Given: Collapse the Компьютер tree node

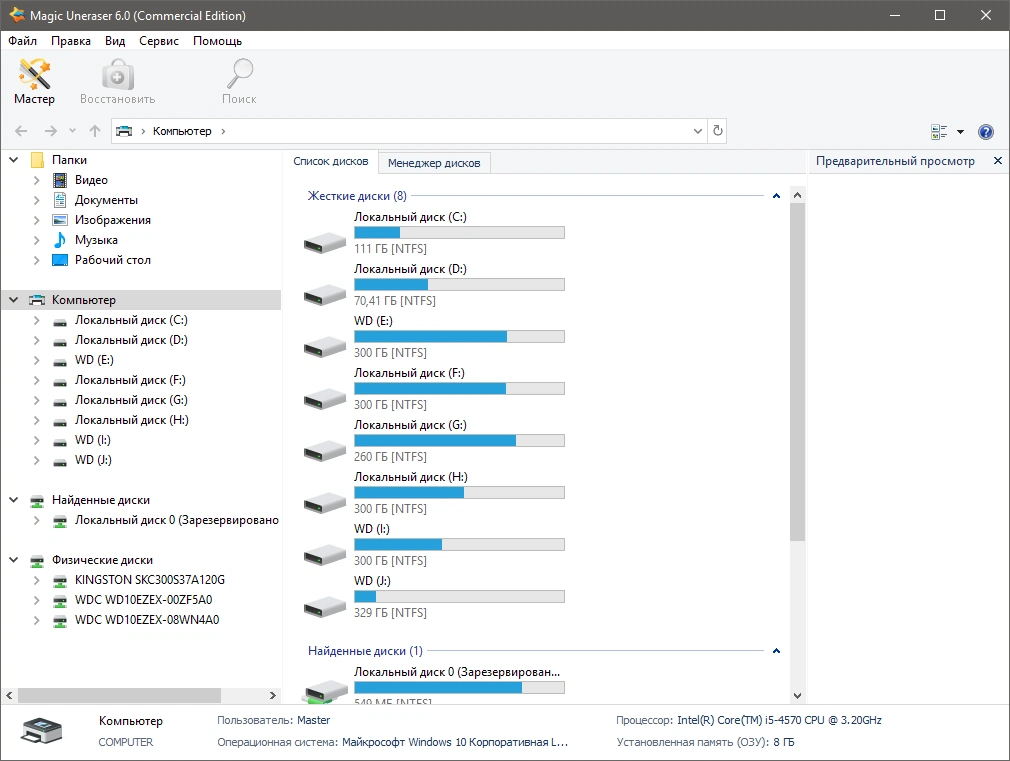Looking at the screenshot, I should point(14,300).
